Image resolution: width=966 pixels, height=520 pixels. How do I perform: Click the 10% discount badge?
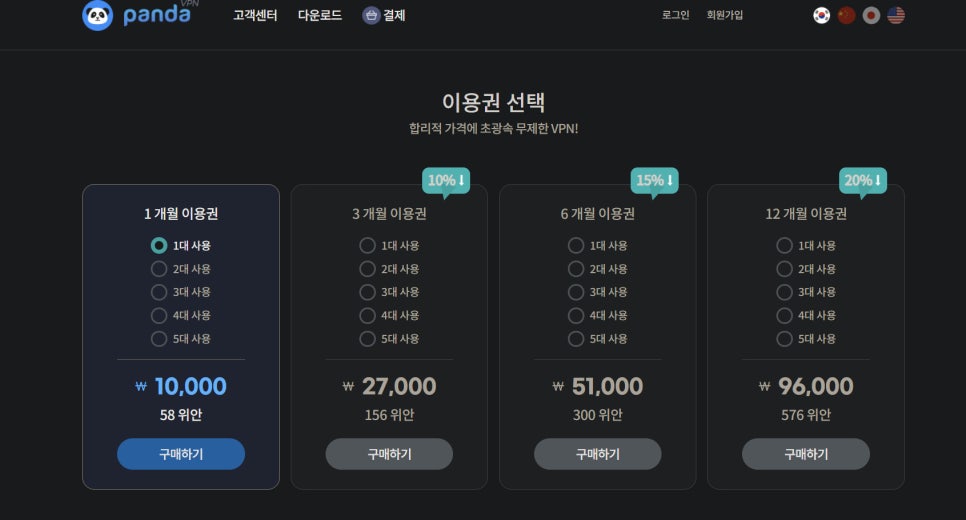446,181
